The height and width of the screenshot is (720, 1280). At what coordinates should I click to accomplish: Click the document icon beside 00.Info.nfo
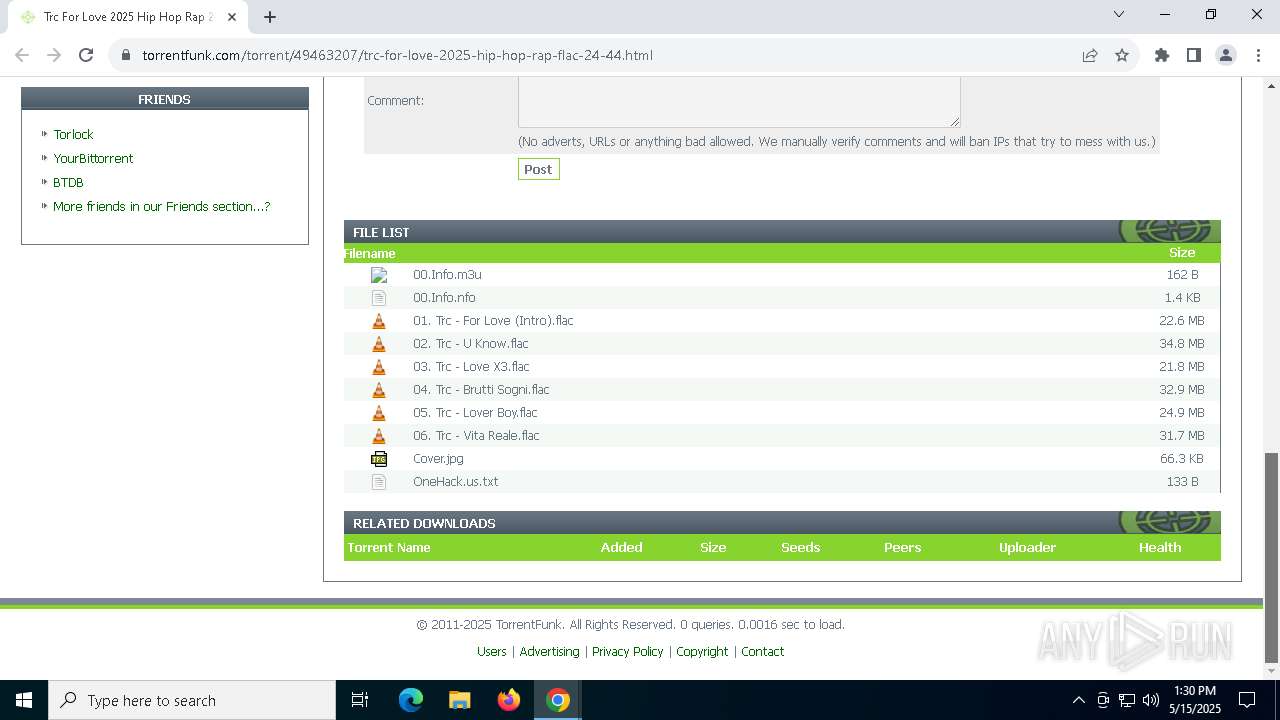[379, 298]
